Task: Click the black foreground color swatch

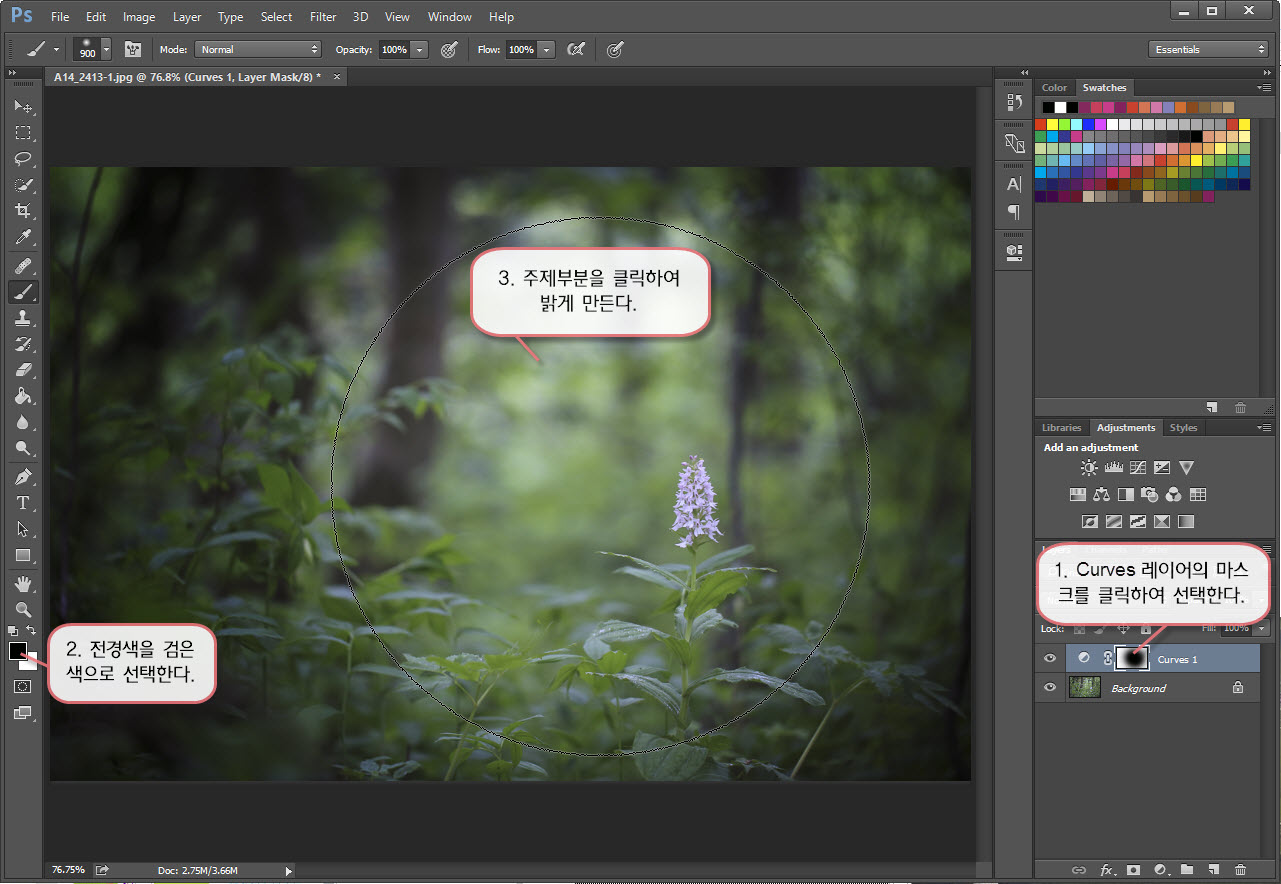Action: pos(18,651)
